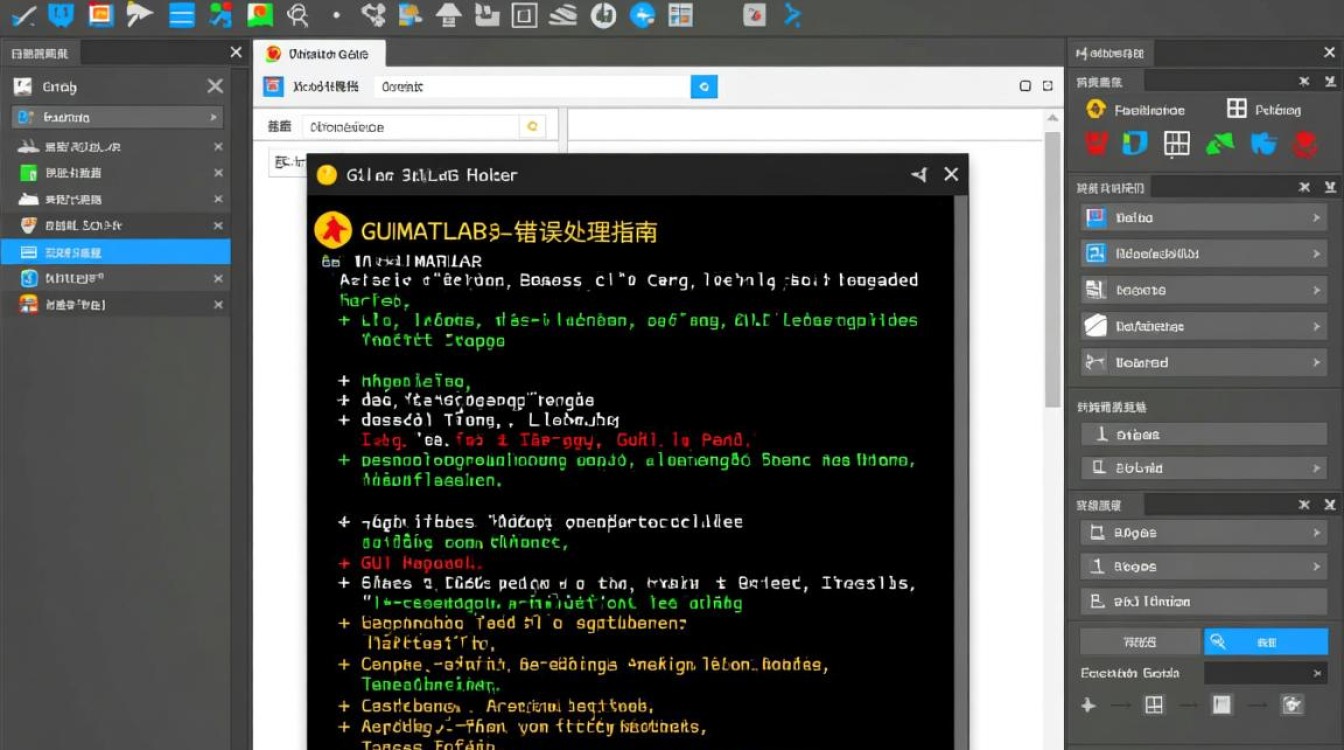Image resolution: width=1344 pixels, height=750 pixels.
Task: Click the first small square icon right of address bar
Action: pos(1025,87)
